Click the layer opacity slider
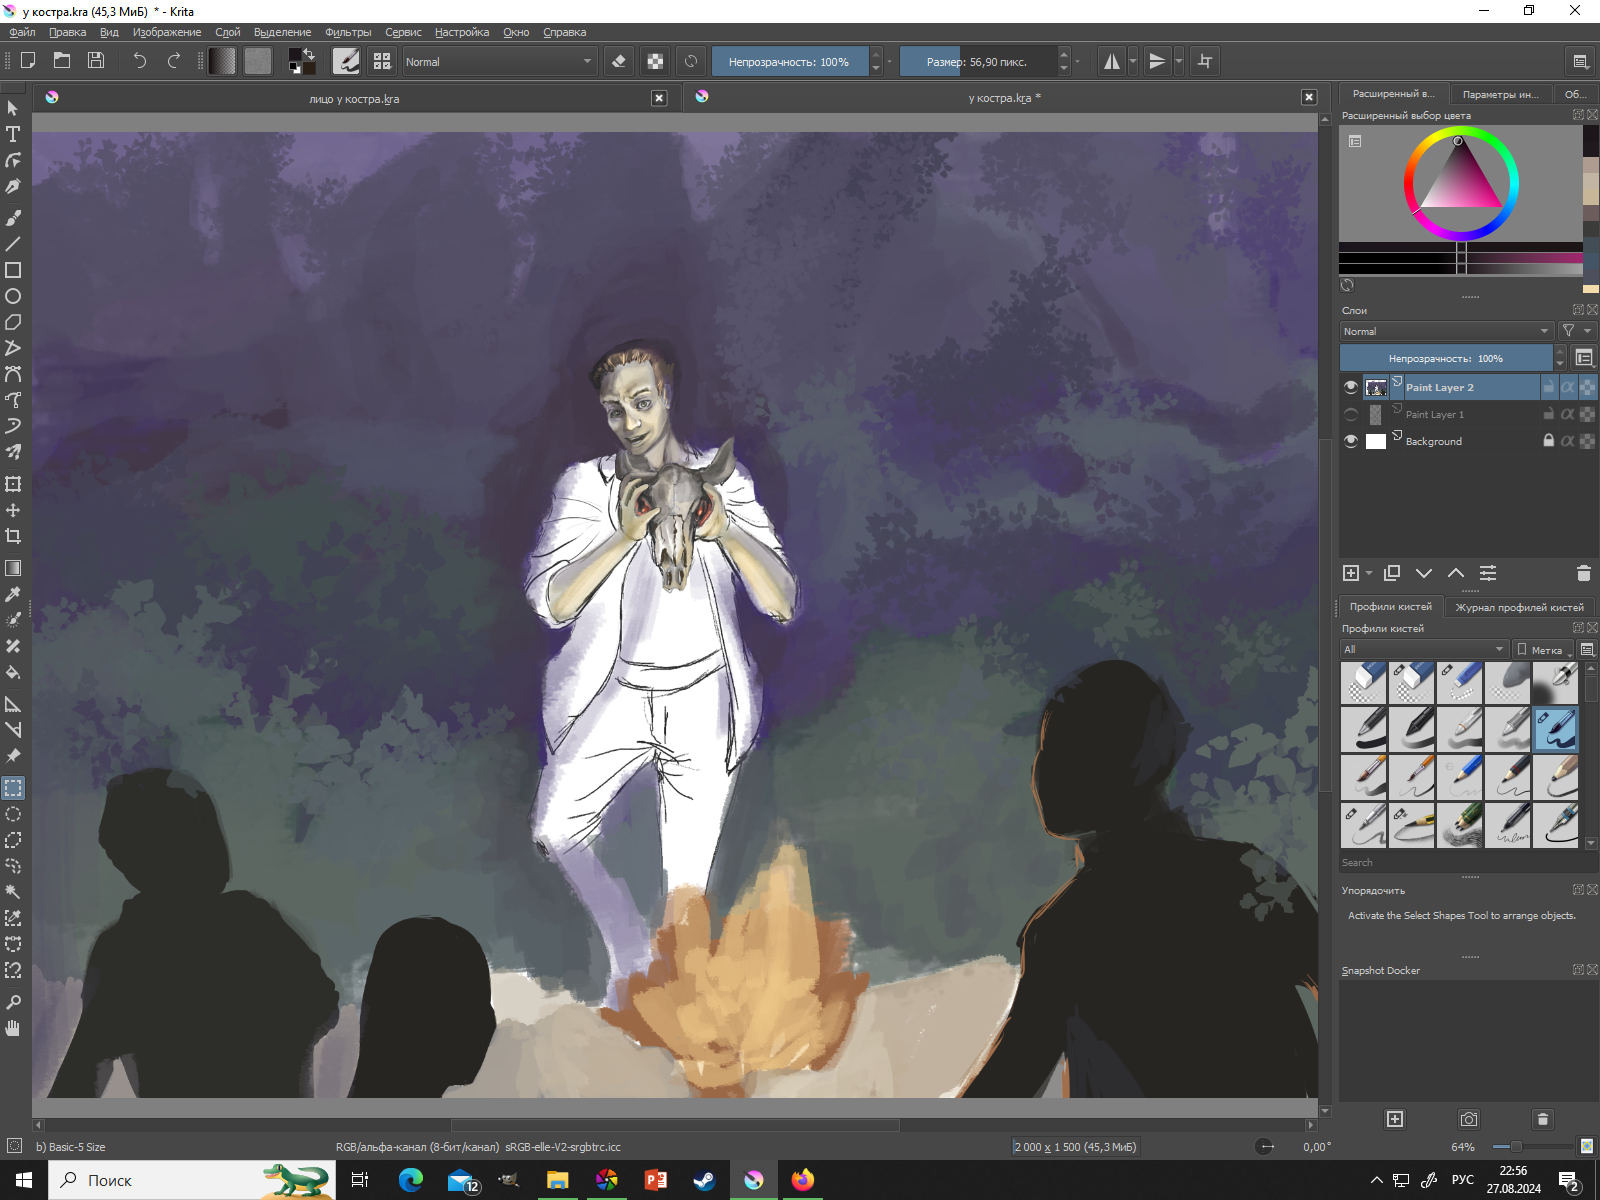Viewport: 1600px width, 1200px height. click(x=1445, y=358)
